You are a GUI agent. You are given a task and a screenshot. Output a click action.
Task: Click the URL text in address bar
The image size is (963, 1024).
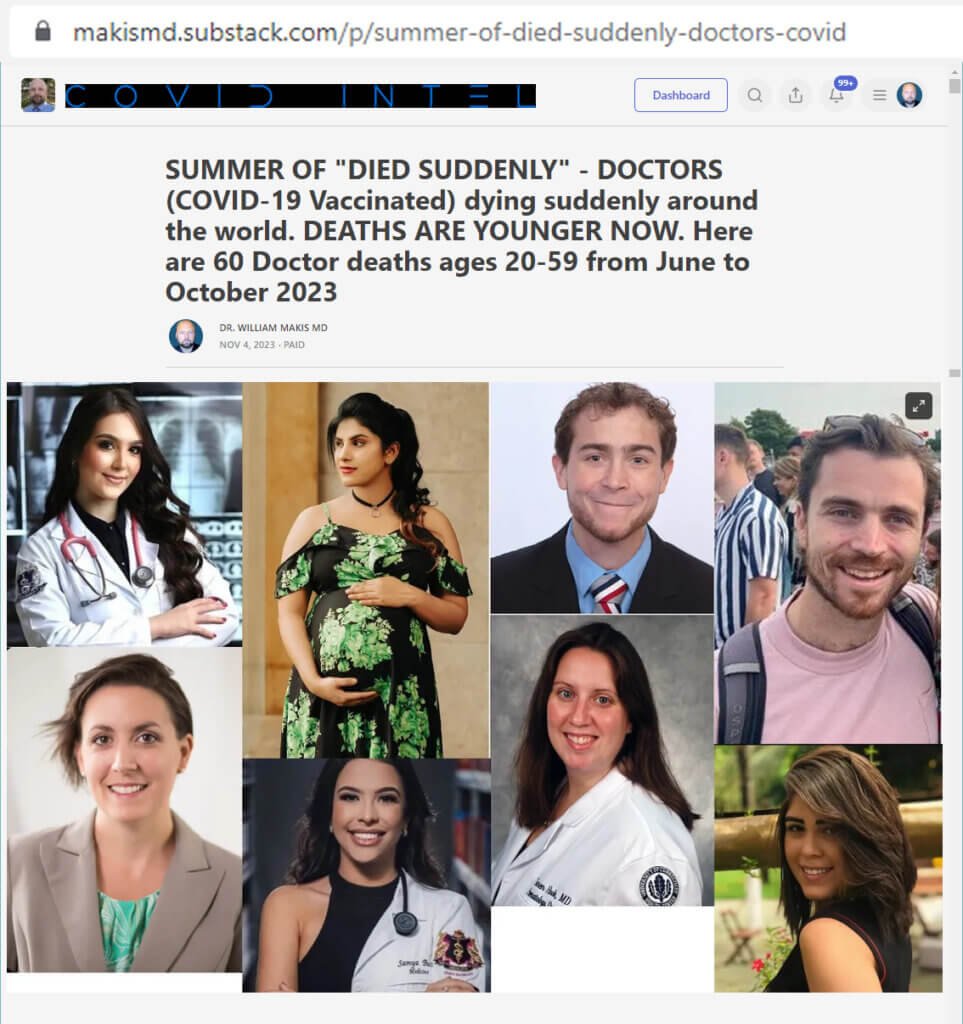point(460,32)
